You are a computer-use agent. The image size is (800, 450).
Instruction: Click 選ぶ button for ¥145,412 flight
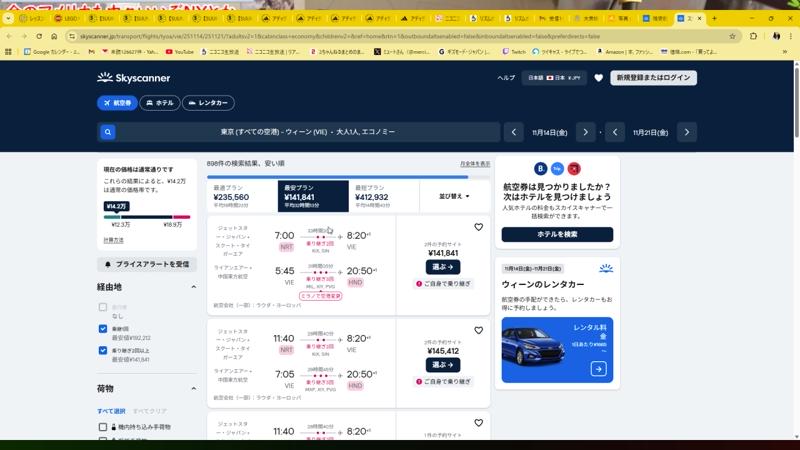pos(443,365)
